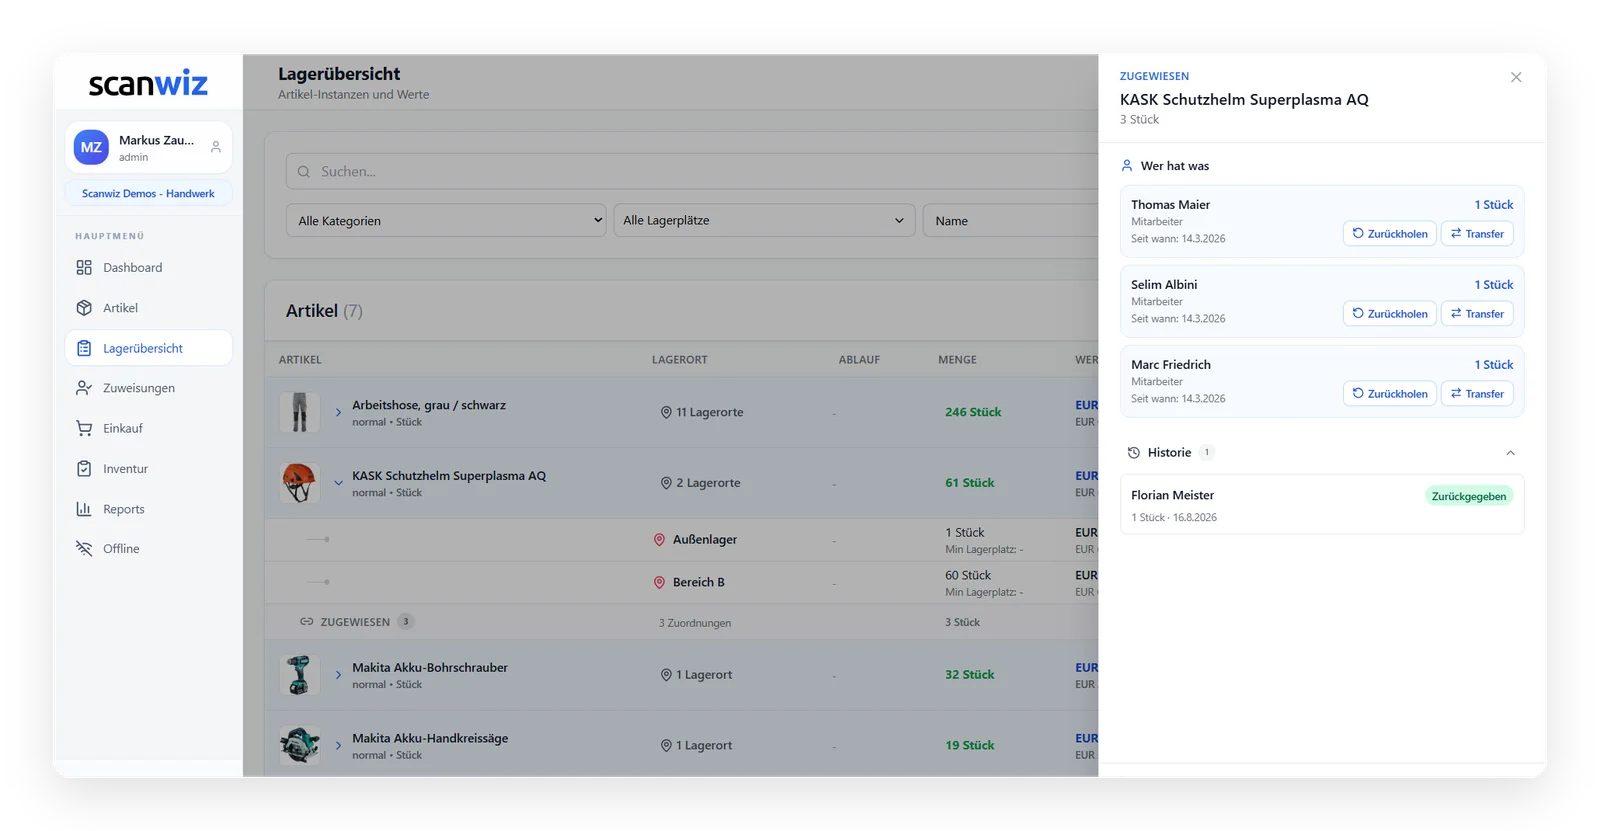Image resolution: width=1600 pixels, height=831 pixels.
Task: Open the Inventur page
Action: 148,468
